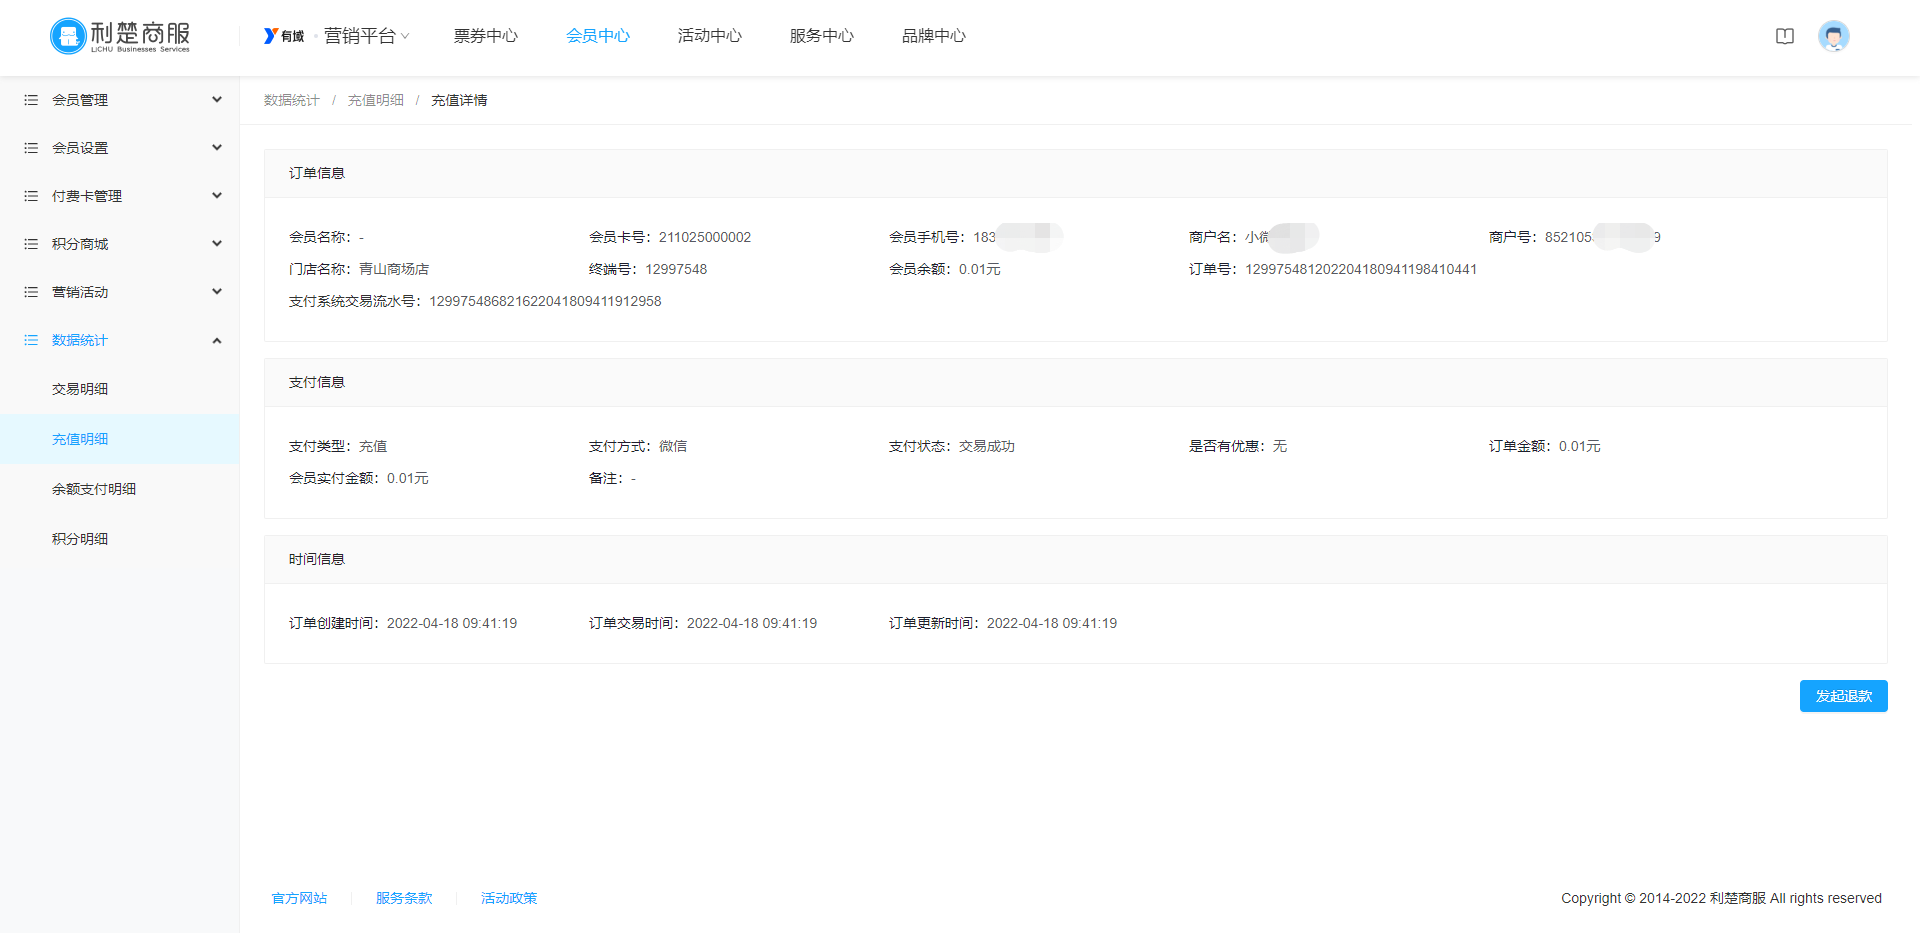Open the 活动政策 footer link
This screenshot has width=1920, height=933.
509,898
